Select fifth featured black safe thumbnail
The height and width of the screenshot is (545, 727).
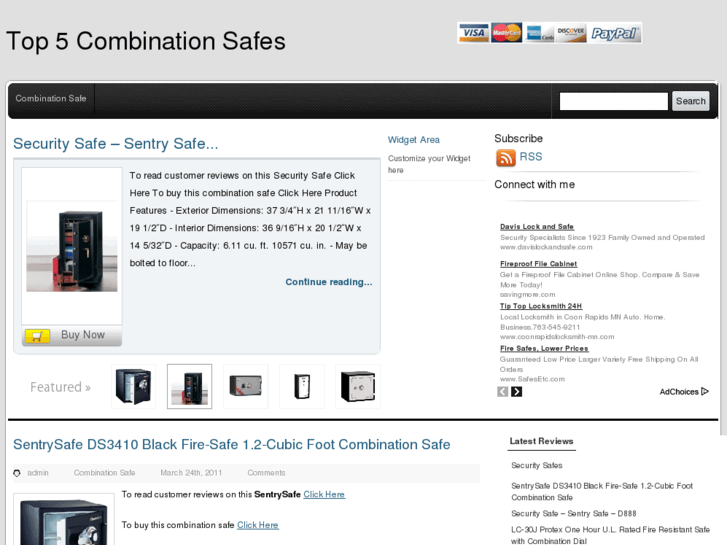(x=358, y=386)
